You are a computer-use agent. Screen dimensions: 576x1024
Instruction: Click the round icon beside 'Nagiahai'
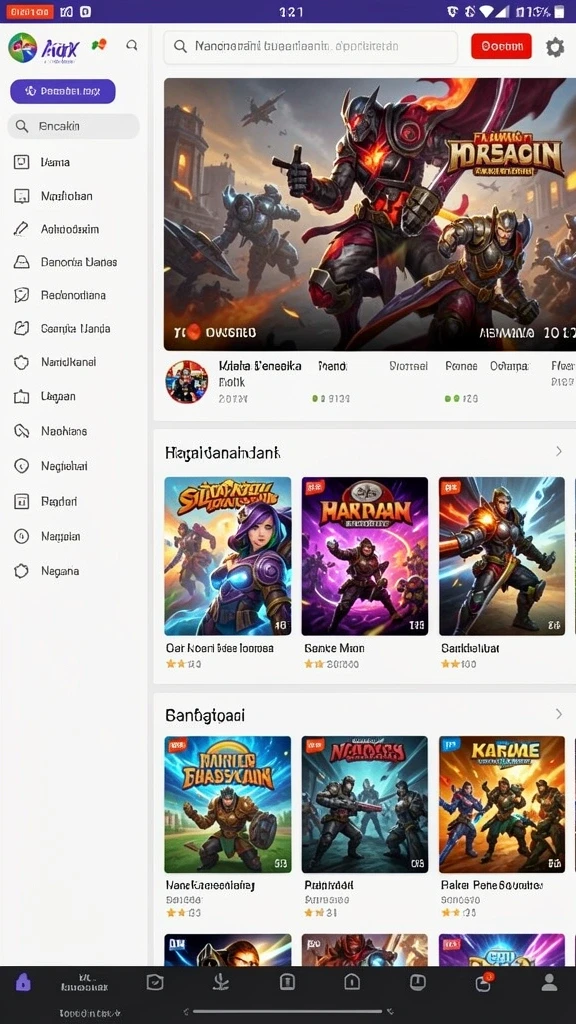[x=22, y=466]
